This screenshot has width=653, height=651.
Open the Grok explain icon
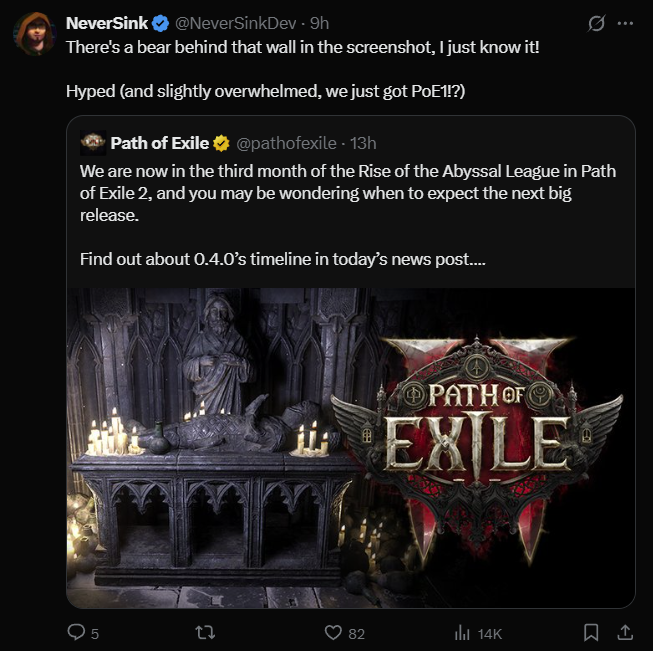(596, 23)
